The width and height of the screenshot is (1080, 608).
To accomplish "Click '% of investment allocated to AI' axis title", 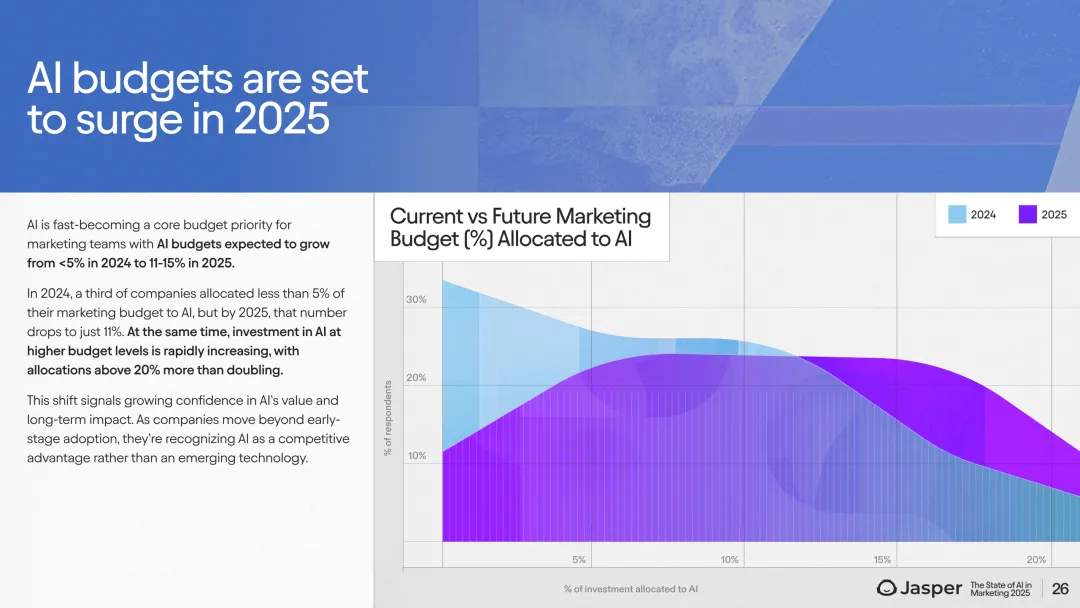I will (x=630, y=589).
